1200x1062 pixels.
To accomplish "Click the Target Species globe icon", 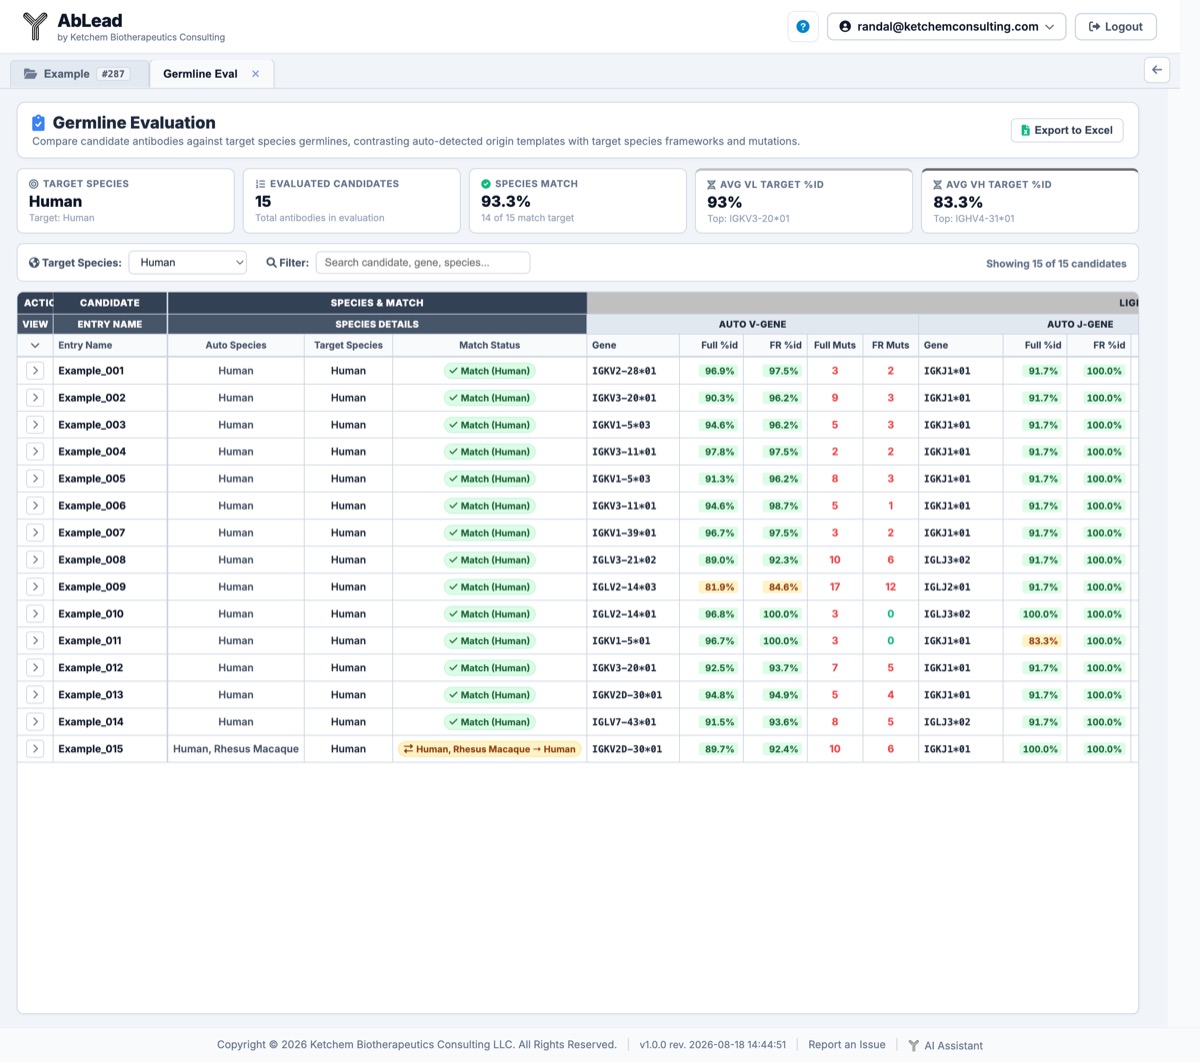I will 34,263.
